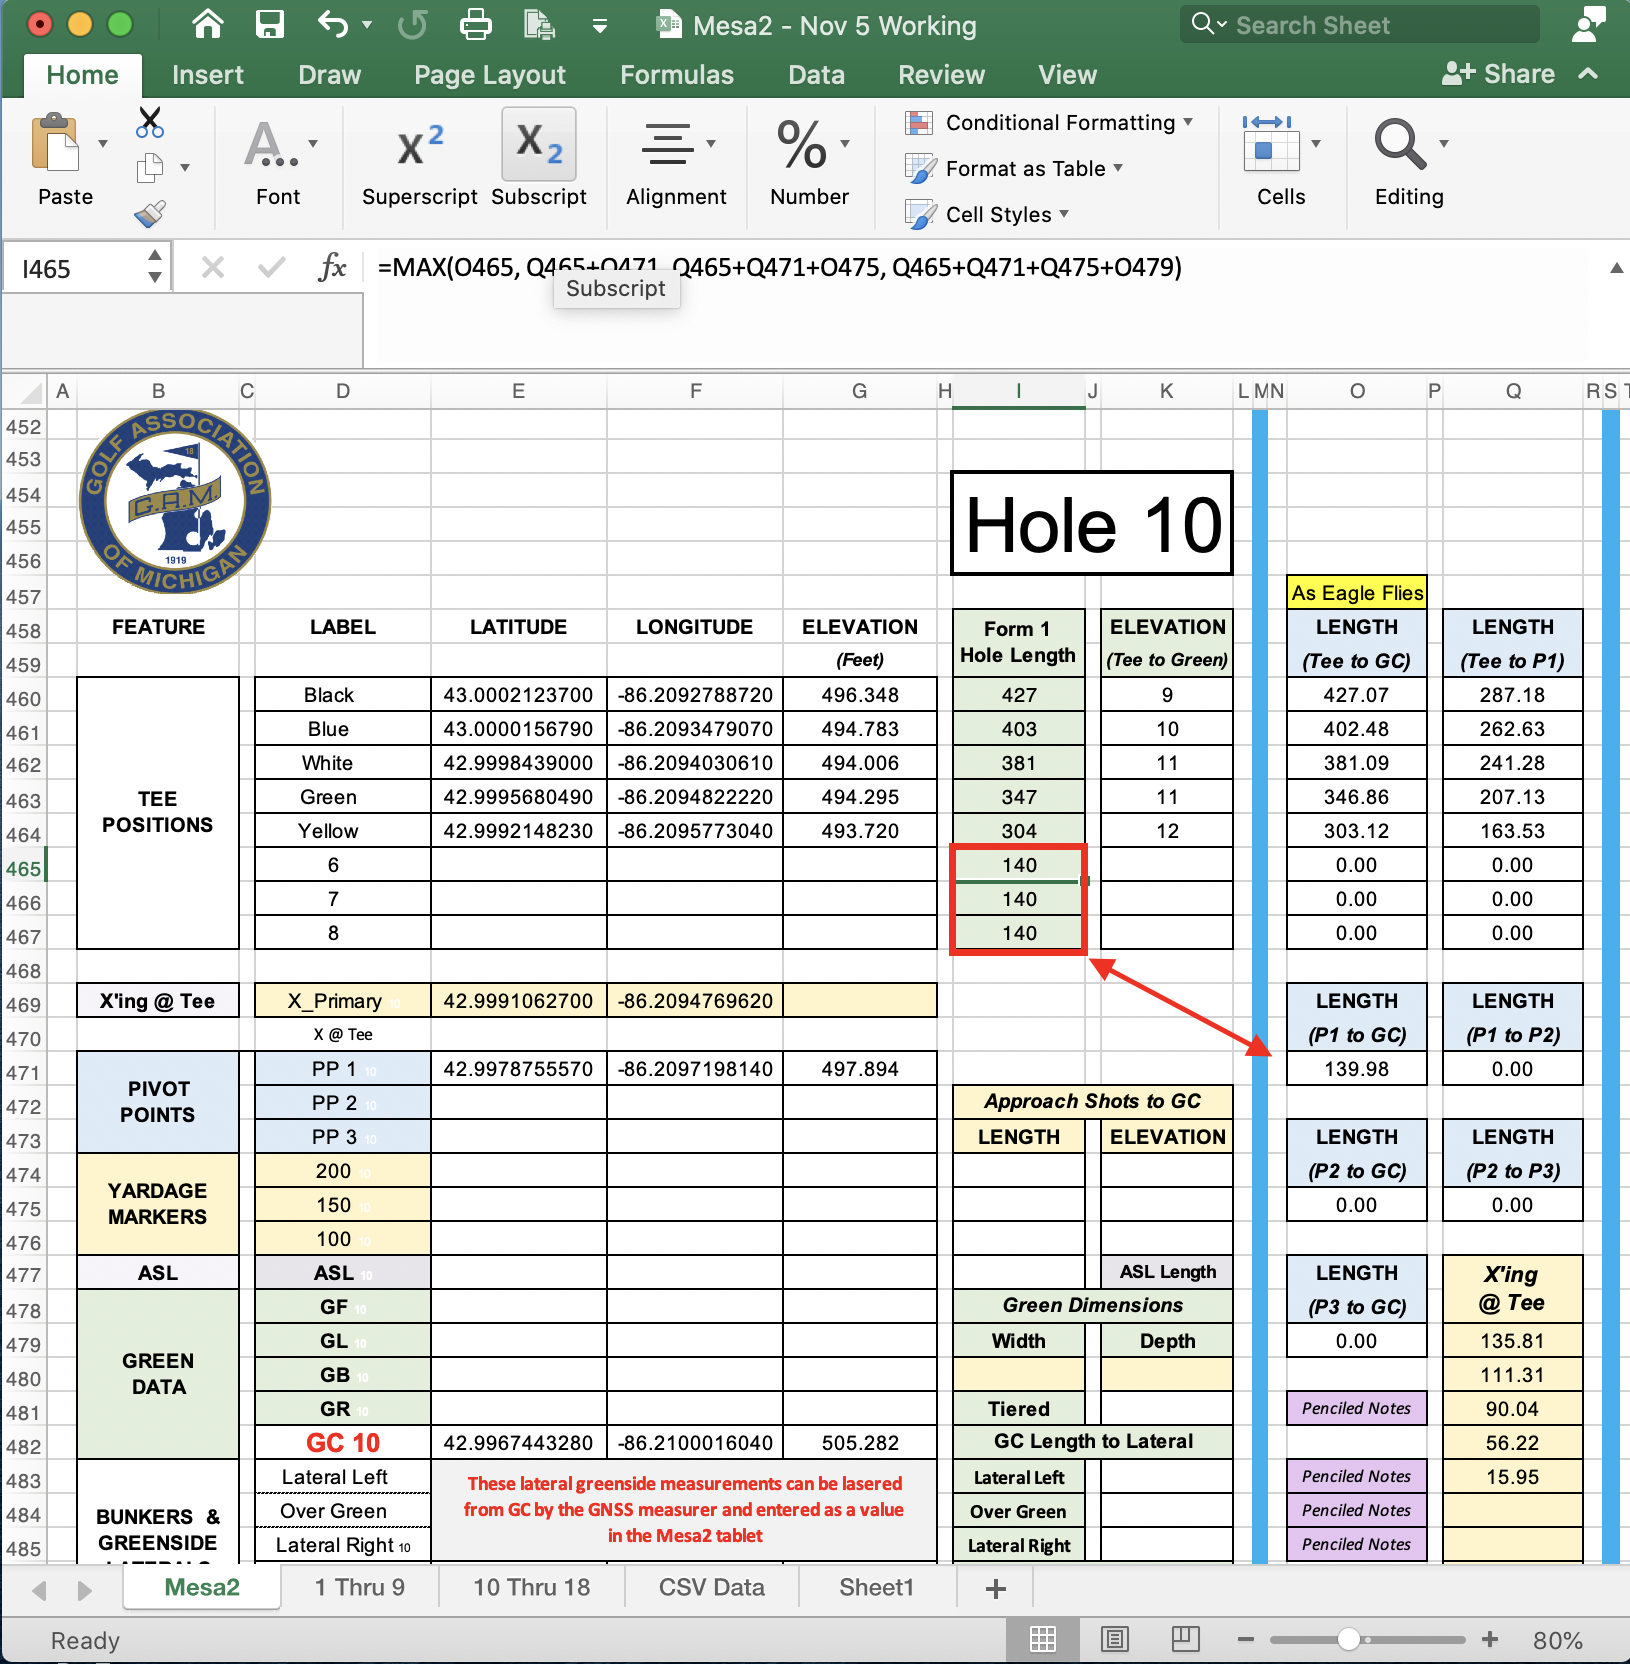The height and width of the screenshot is (1664, 1630).
Task: Open the View ribbon tab
Action: point(1068,75)
